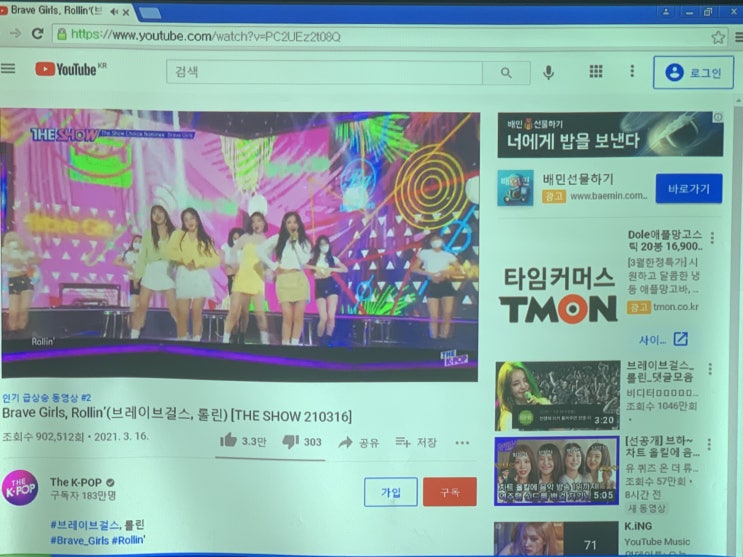Start voice search with microphone icon
The image size is (743, 557).
[548, 72]
